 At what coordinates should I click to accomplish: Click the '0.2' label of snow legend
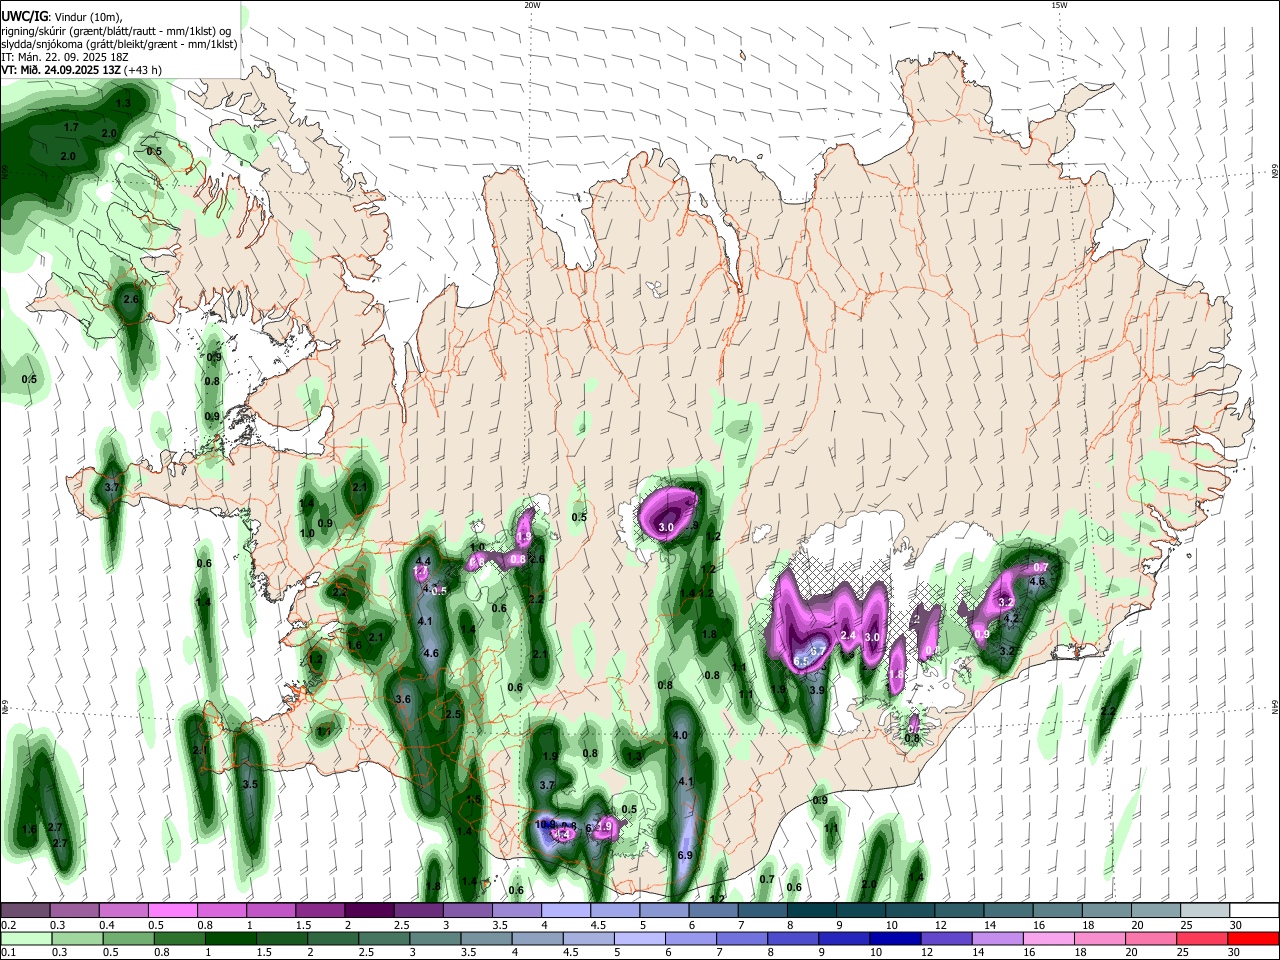pos(7,925)
